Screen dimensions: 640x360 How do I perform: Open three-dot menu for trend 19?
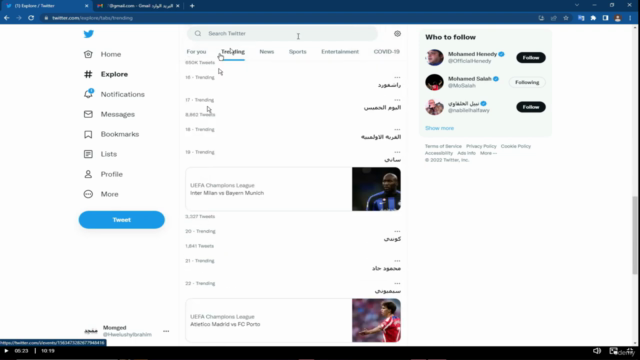397,152
